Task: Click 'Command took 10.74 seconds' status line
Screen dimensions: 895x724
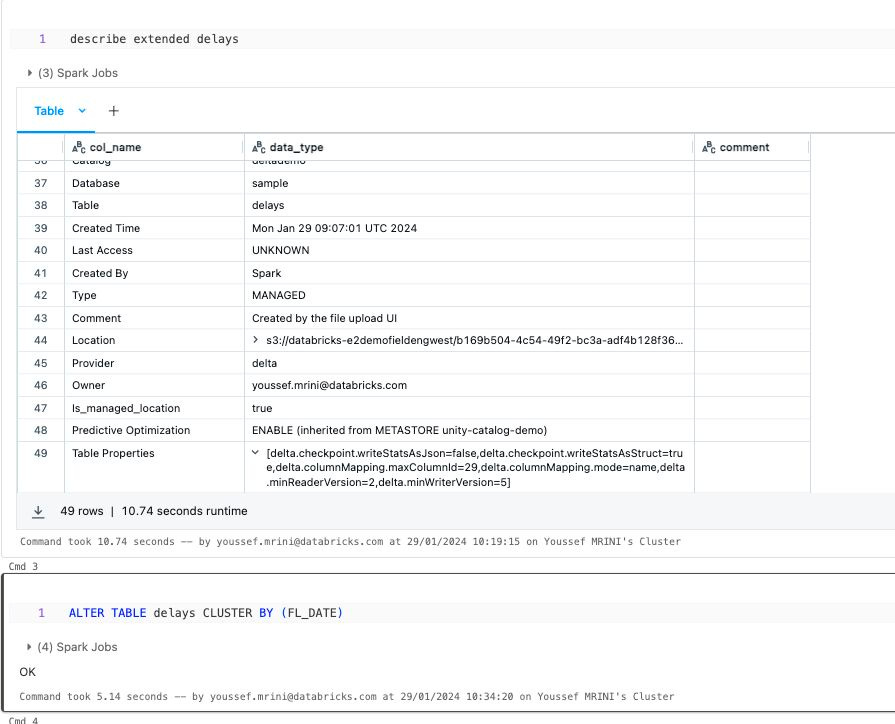Action: click(x=350, y=541)
